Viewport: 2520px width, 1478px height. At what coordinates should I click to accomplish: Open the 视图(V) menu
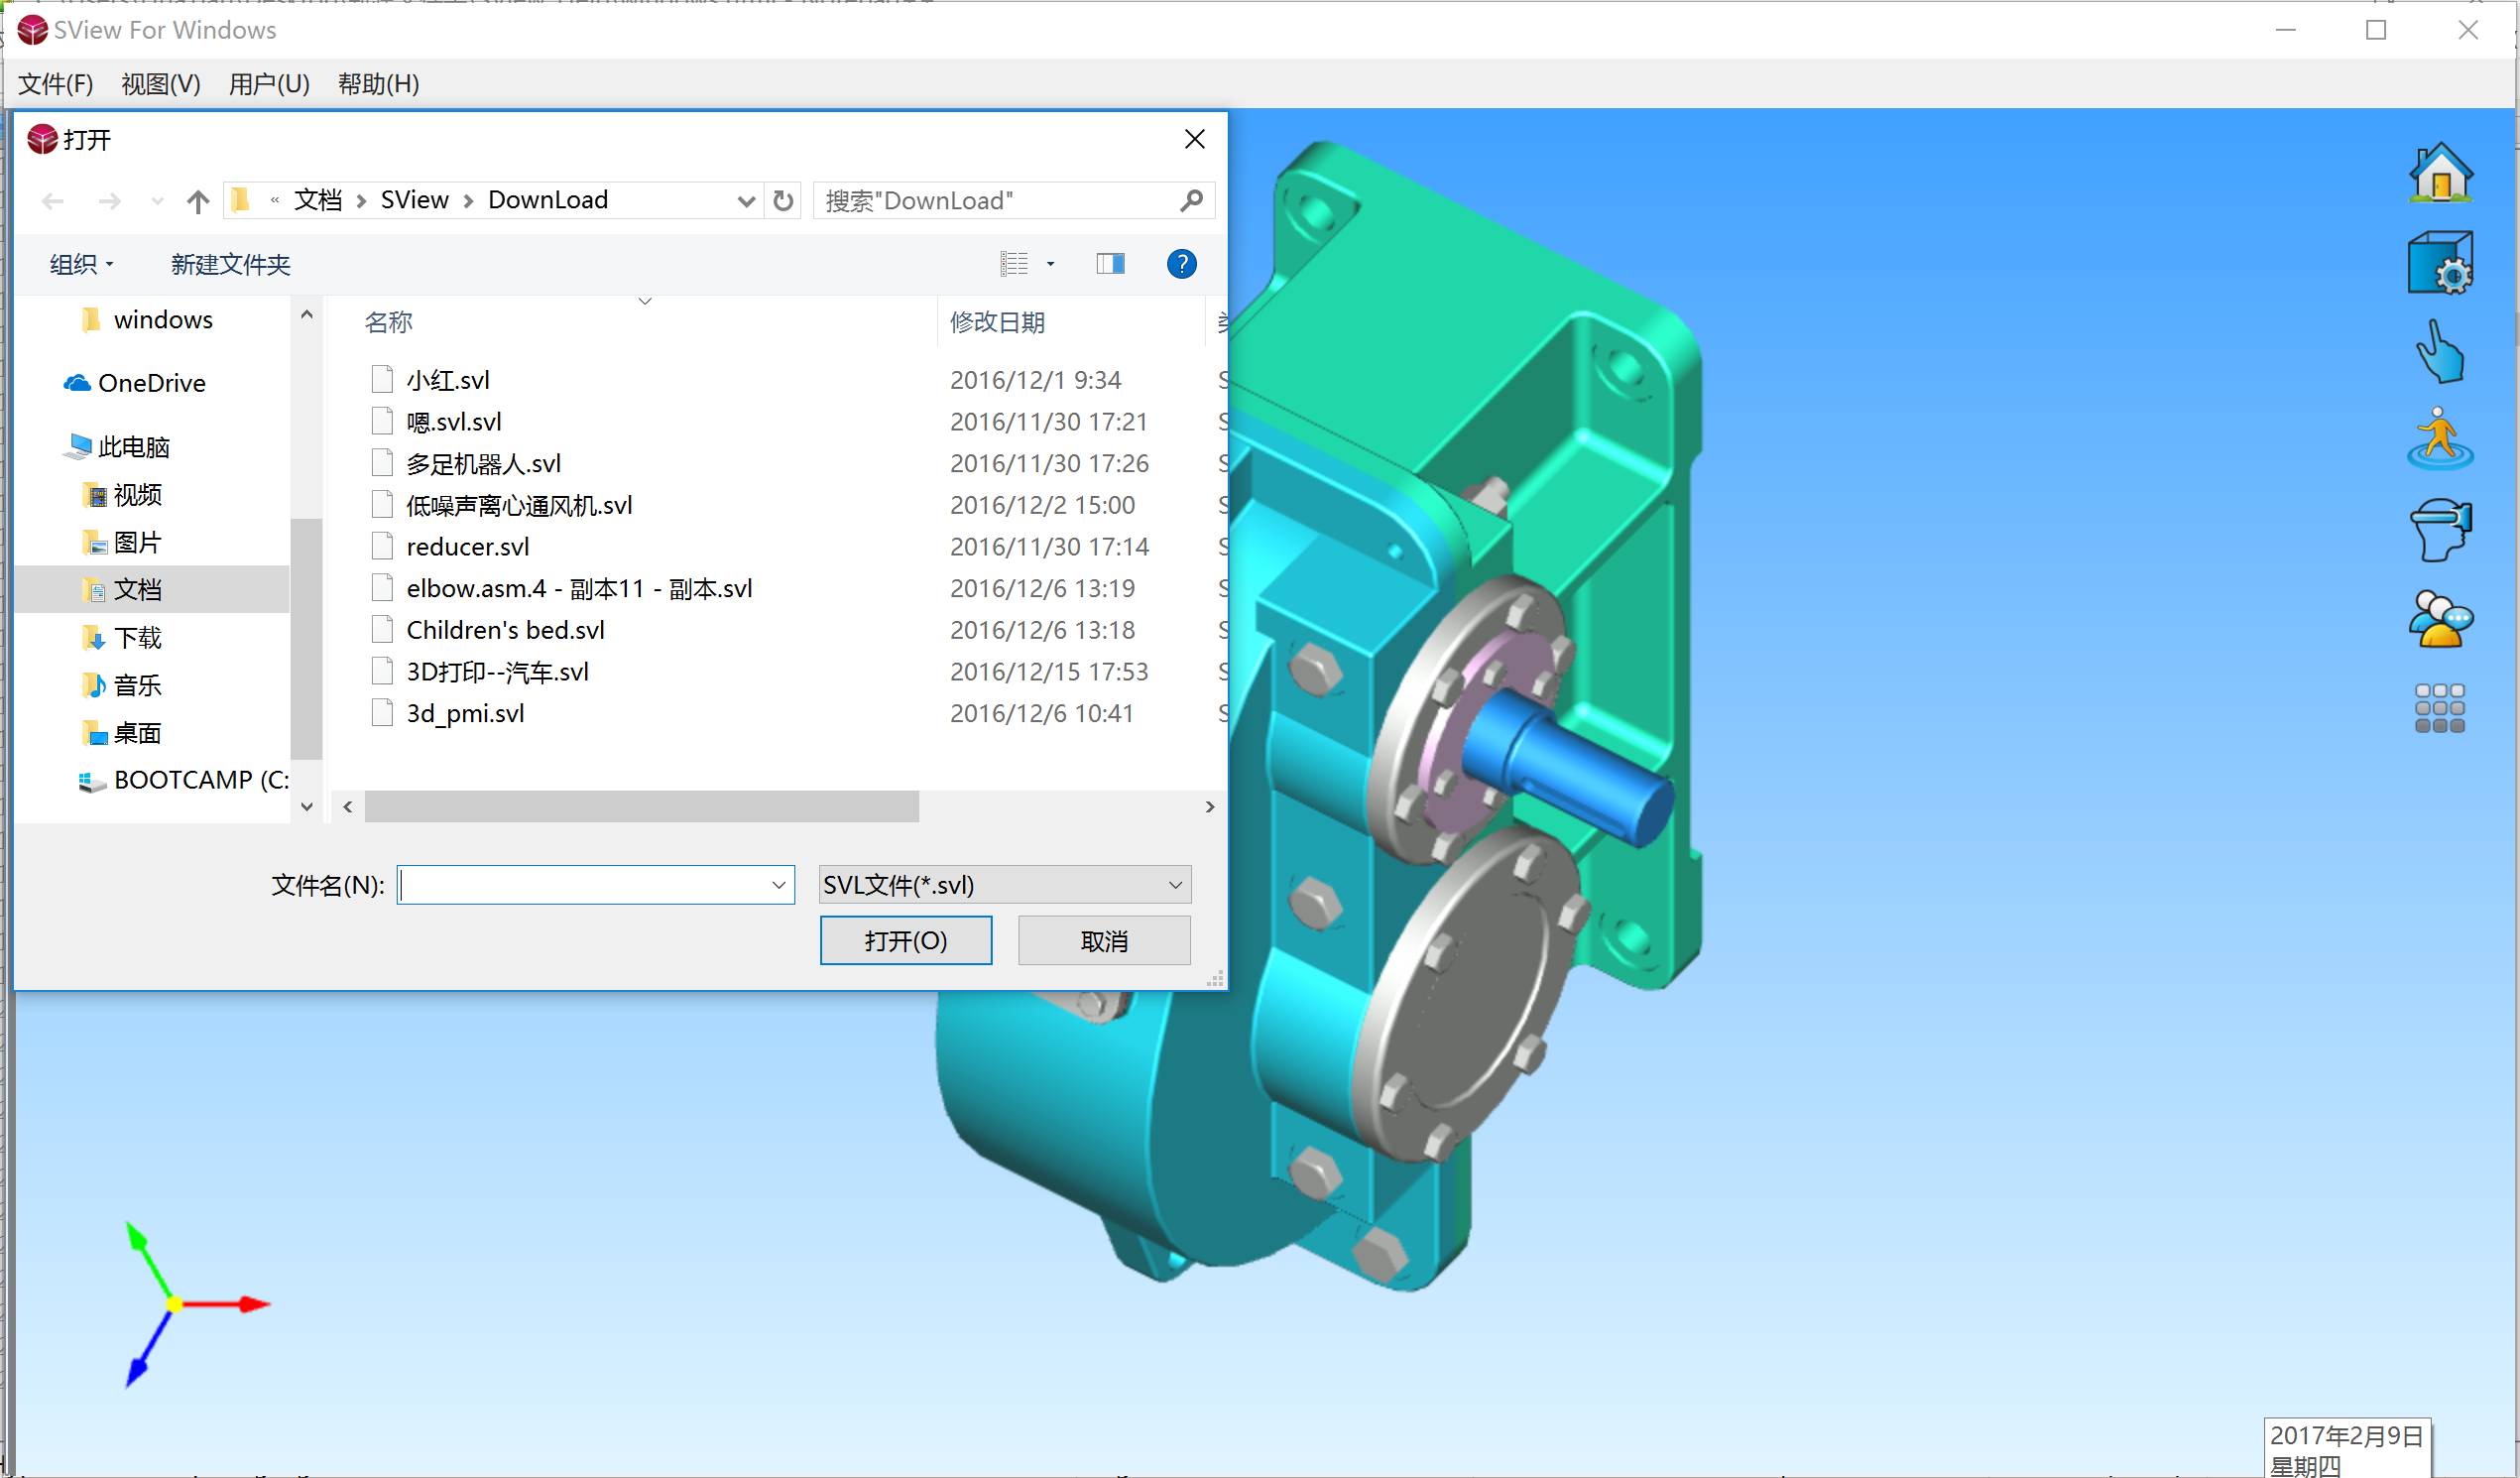tap(160, 84)
